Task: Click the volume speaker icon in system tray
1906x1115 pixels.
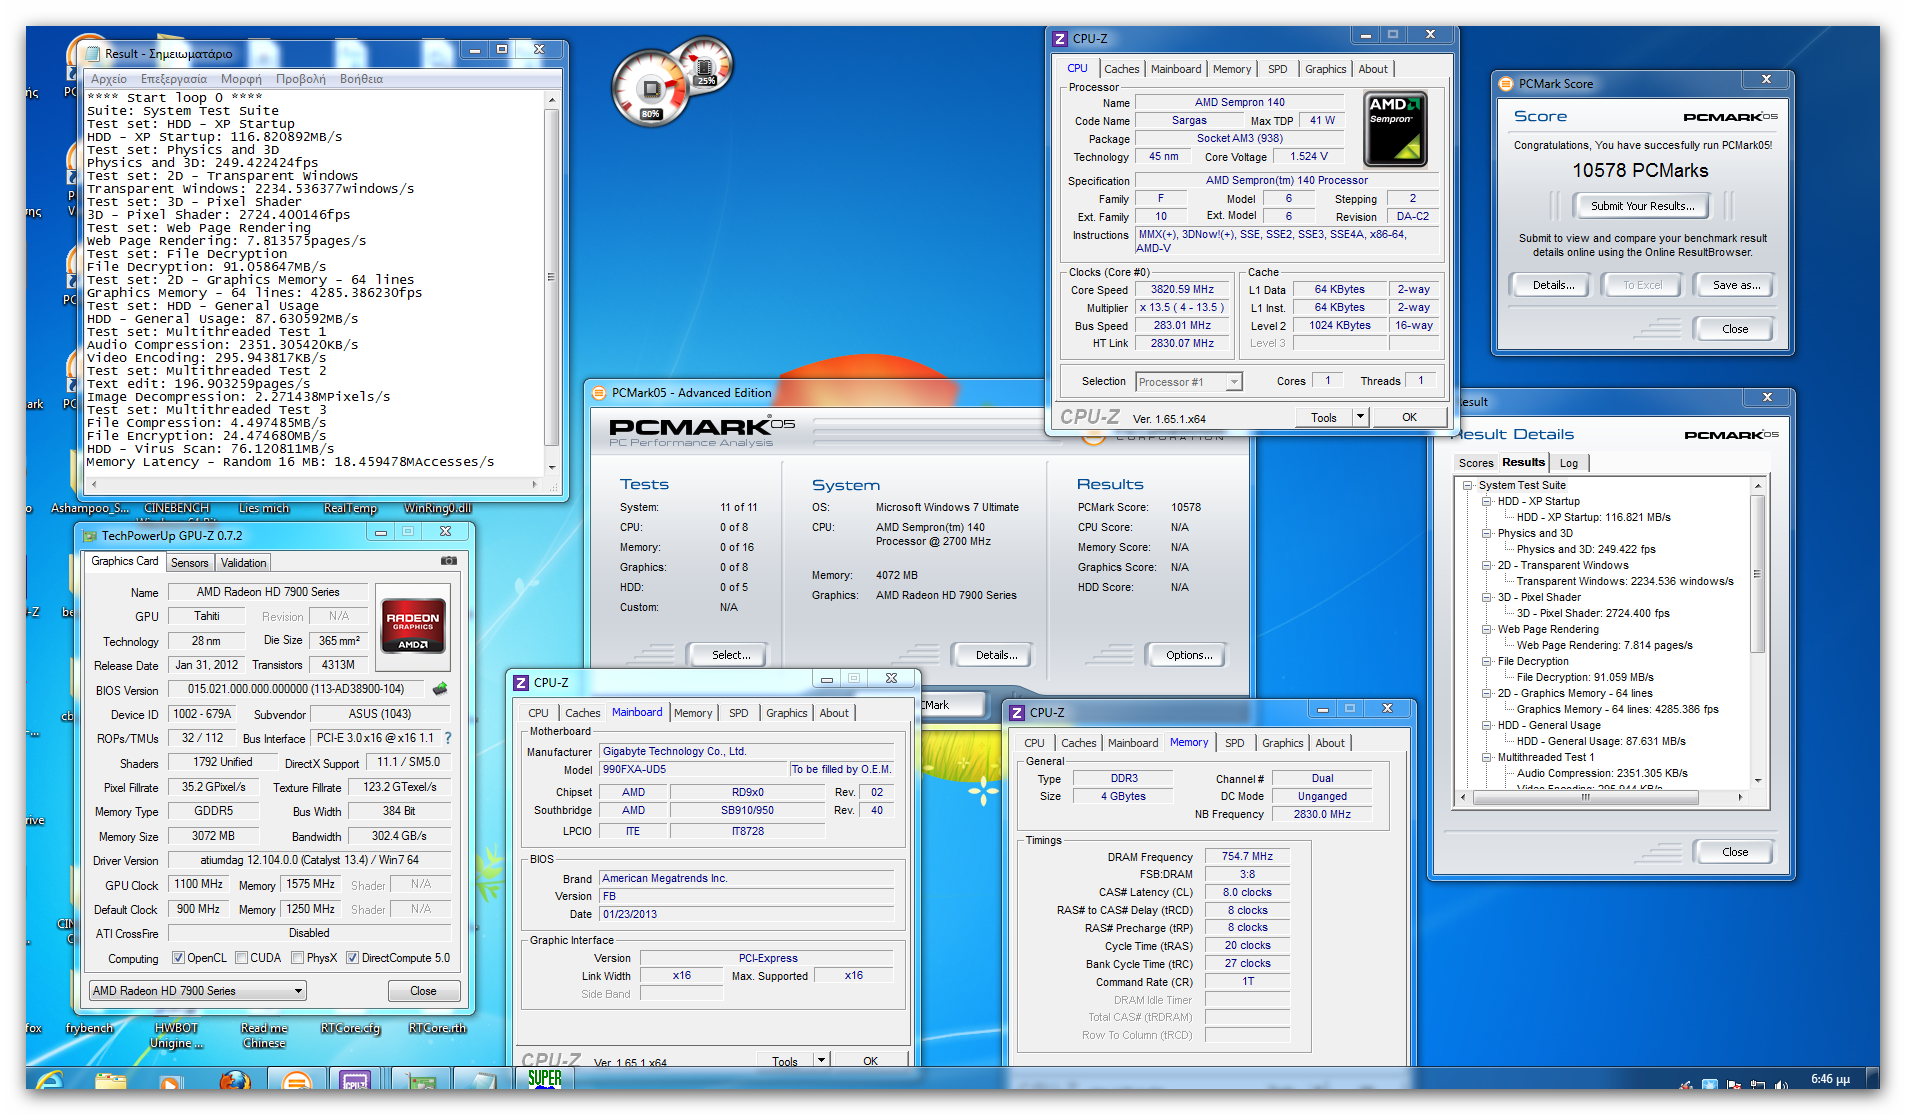Action: (x=1782, y=1084)
